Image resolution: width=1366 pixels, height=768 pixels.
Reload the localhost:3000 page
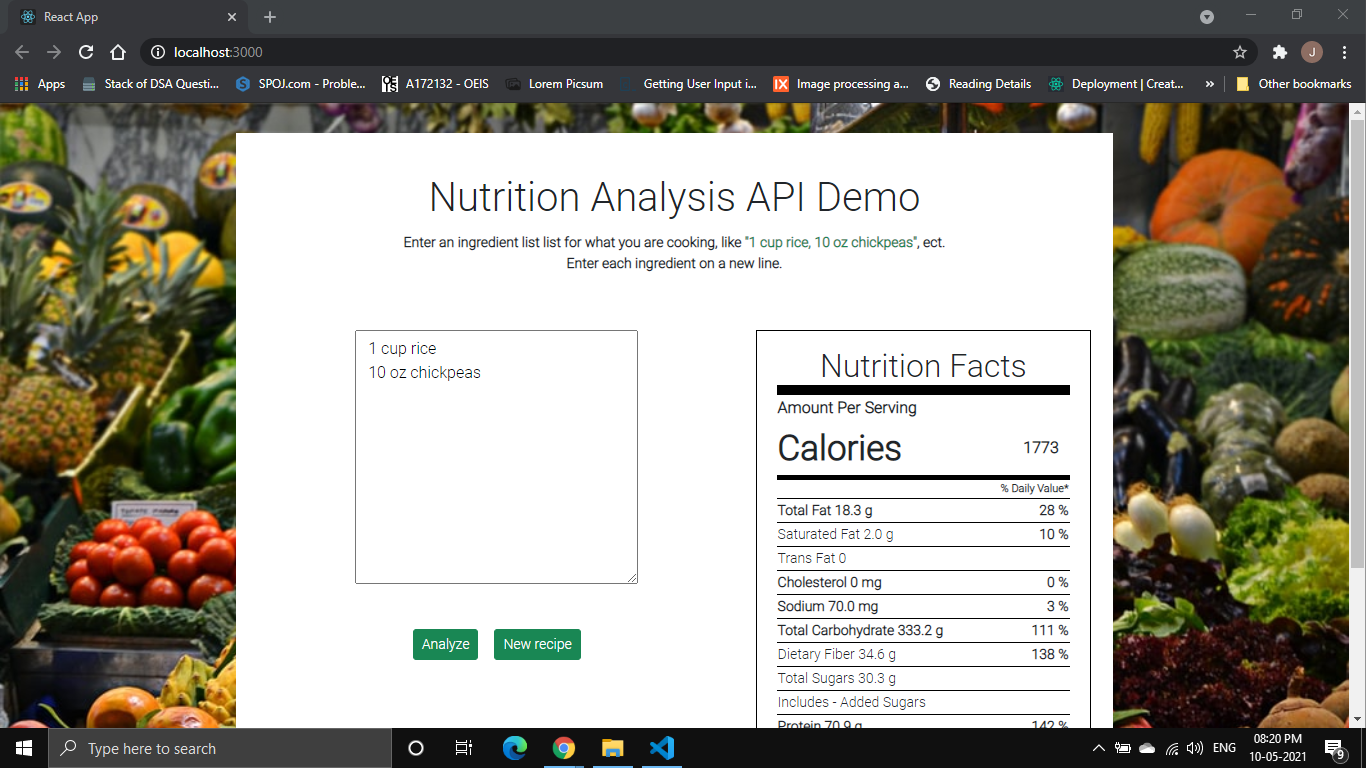tap(86, 52)
